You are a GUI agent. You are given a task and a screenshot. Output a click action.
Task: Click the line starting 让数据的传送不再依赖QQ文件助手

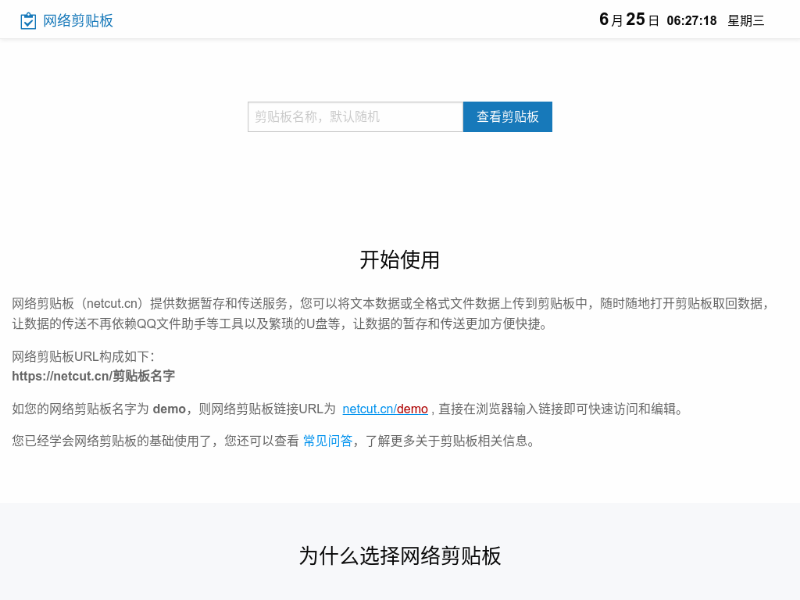[x=280, y=324]
